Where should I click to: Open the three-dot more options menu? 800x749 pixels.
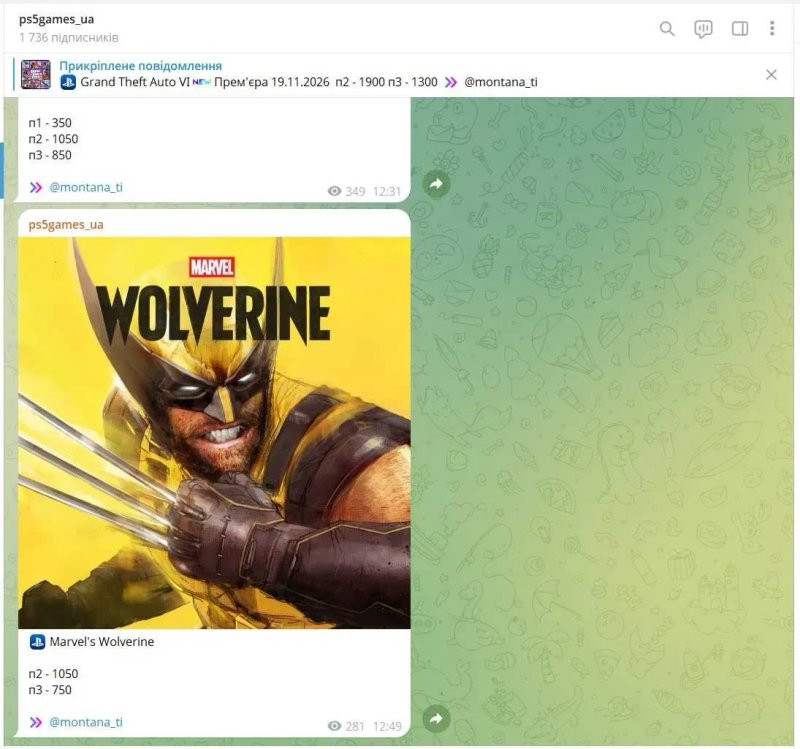[x=772, y=28]
